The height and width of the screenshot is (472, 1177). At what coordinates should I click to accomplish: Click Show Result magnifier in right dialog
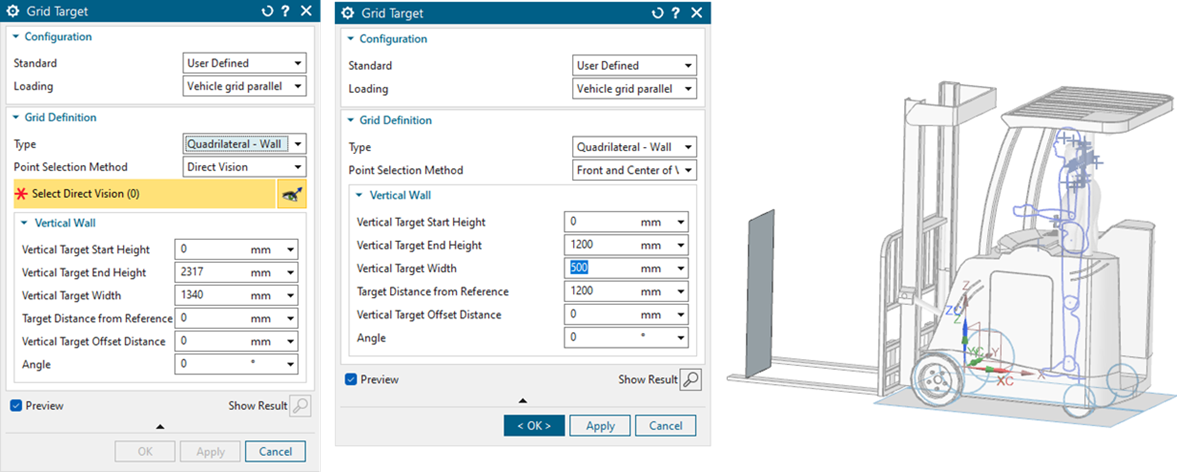(x=690, y=379)
